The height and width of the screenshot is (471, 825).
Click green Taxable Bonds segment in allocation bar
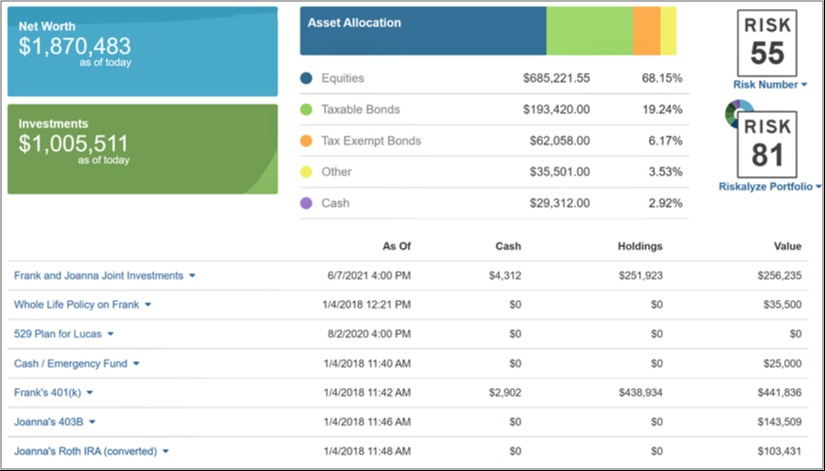(x=589, y=31)
